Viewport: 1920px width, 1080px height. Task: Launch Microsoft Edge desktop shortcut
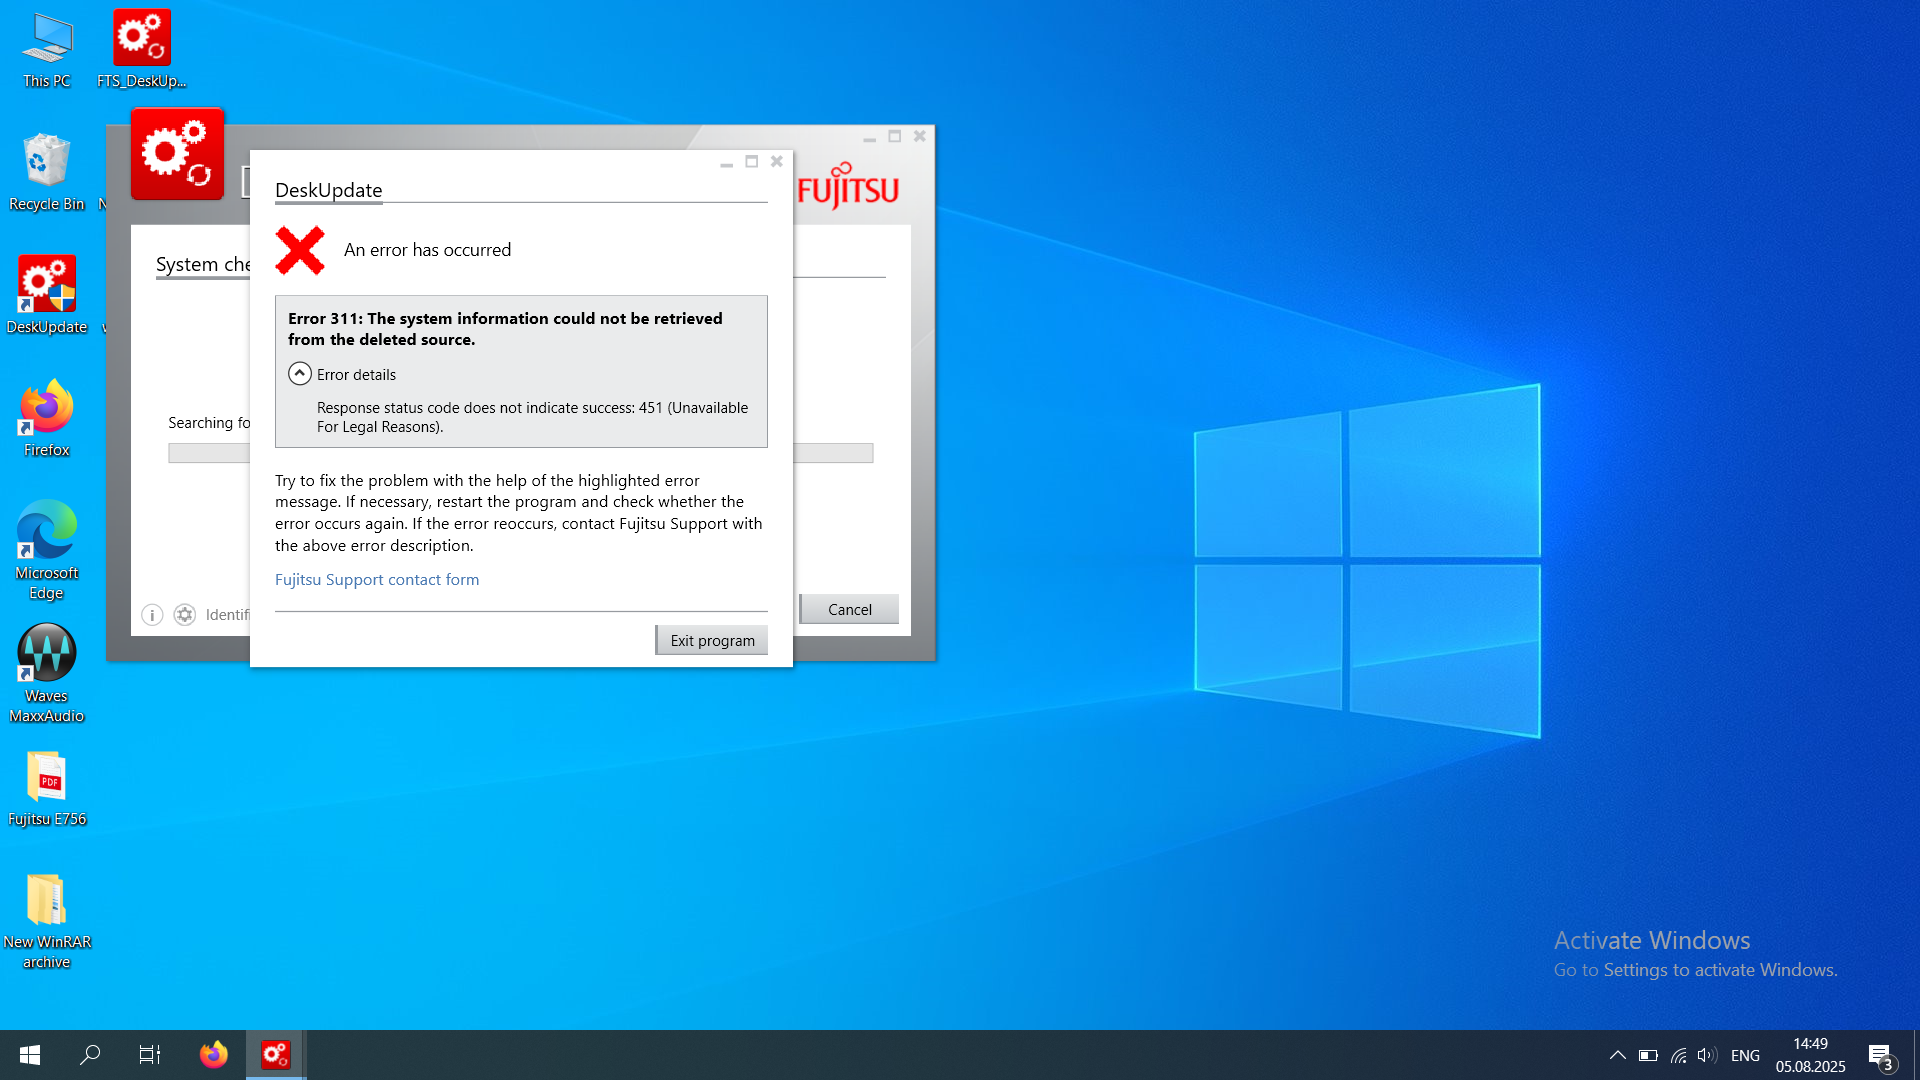[x=47, y=551]
